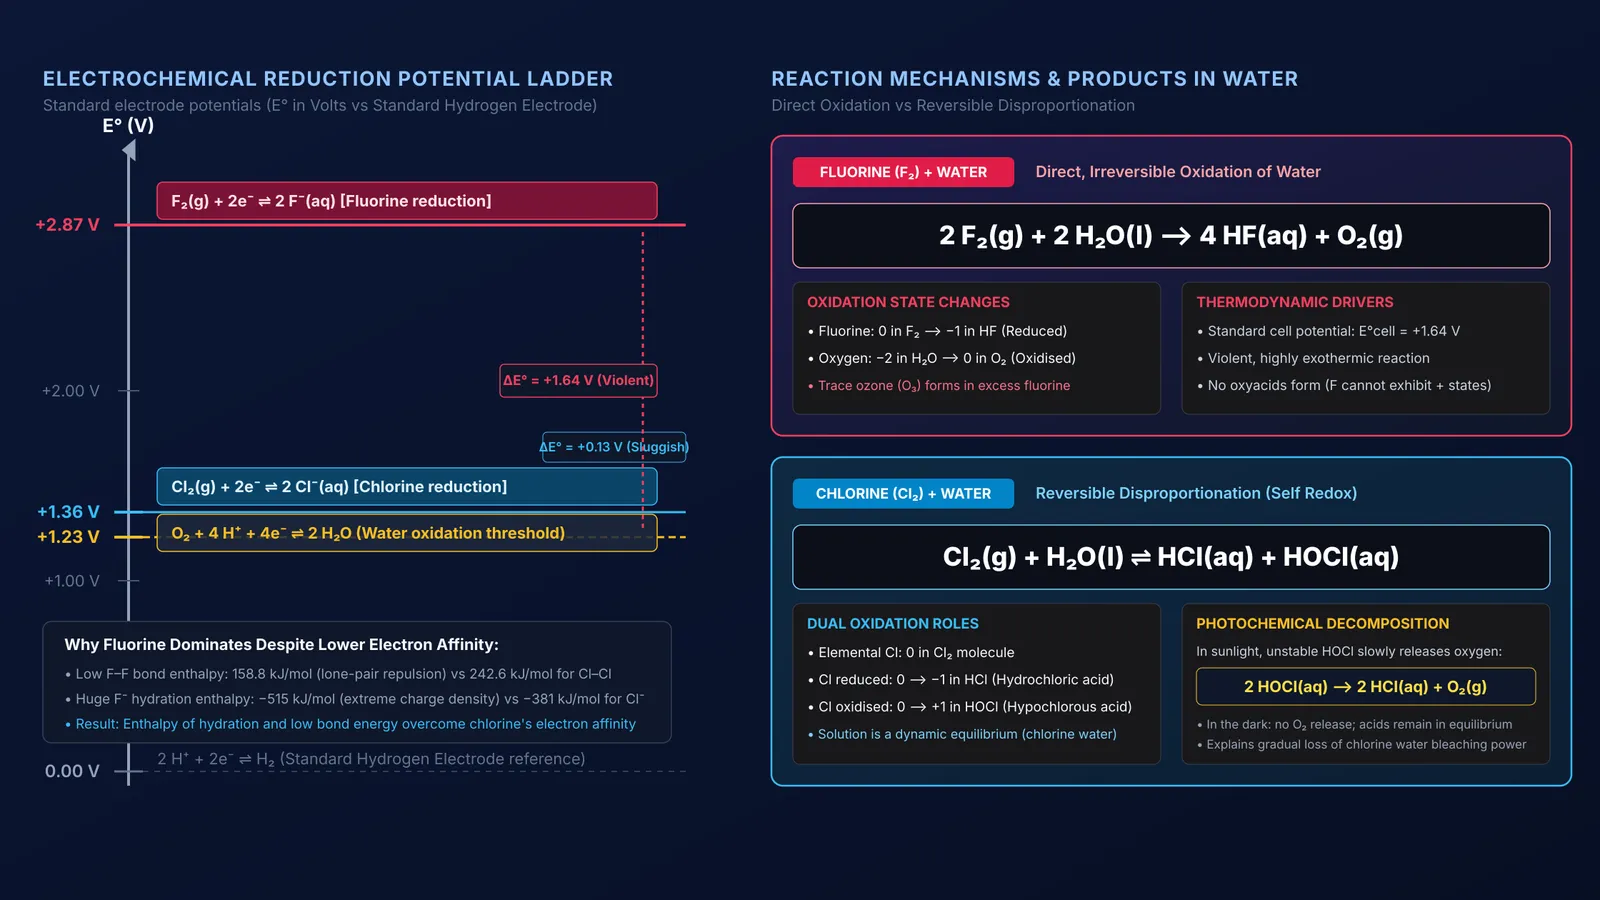Click 'Explains gradual loss of chlorine water' line

click(1362, 744)
